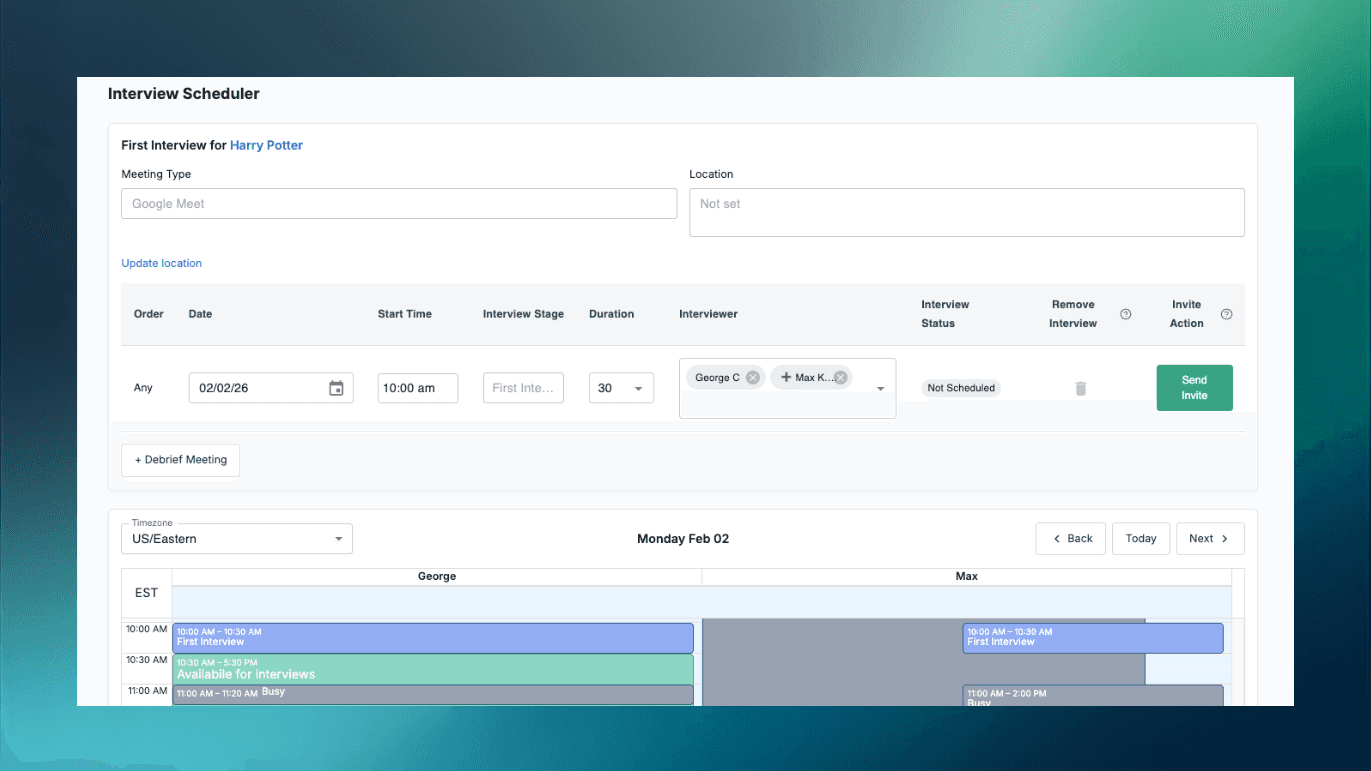
Task: Select the Meeting Type field
Action: (x=399, y=203)
